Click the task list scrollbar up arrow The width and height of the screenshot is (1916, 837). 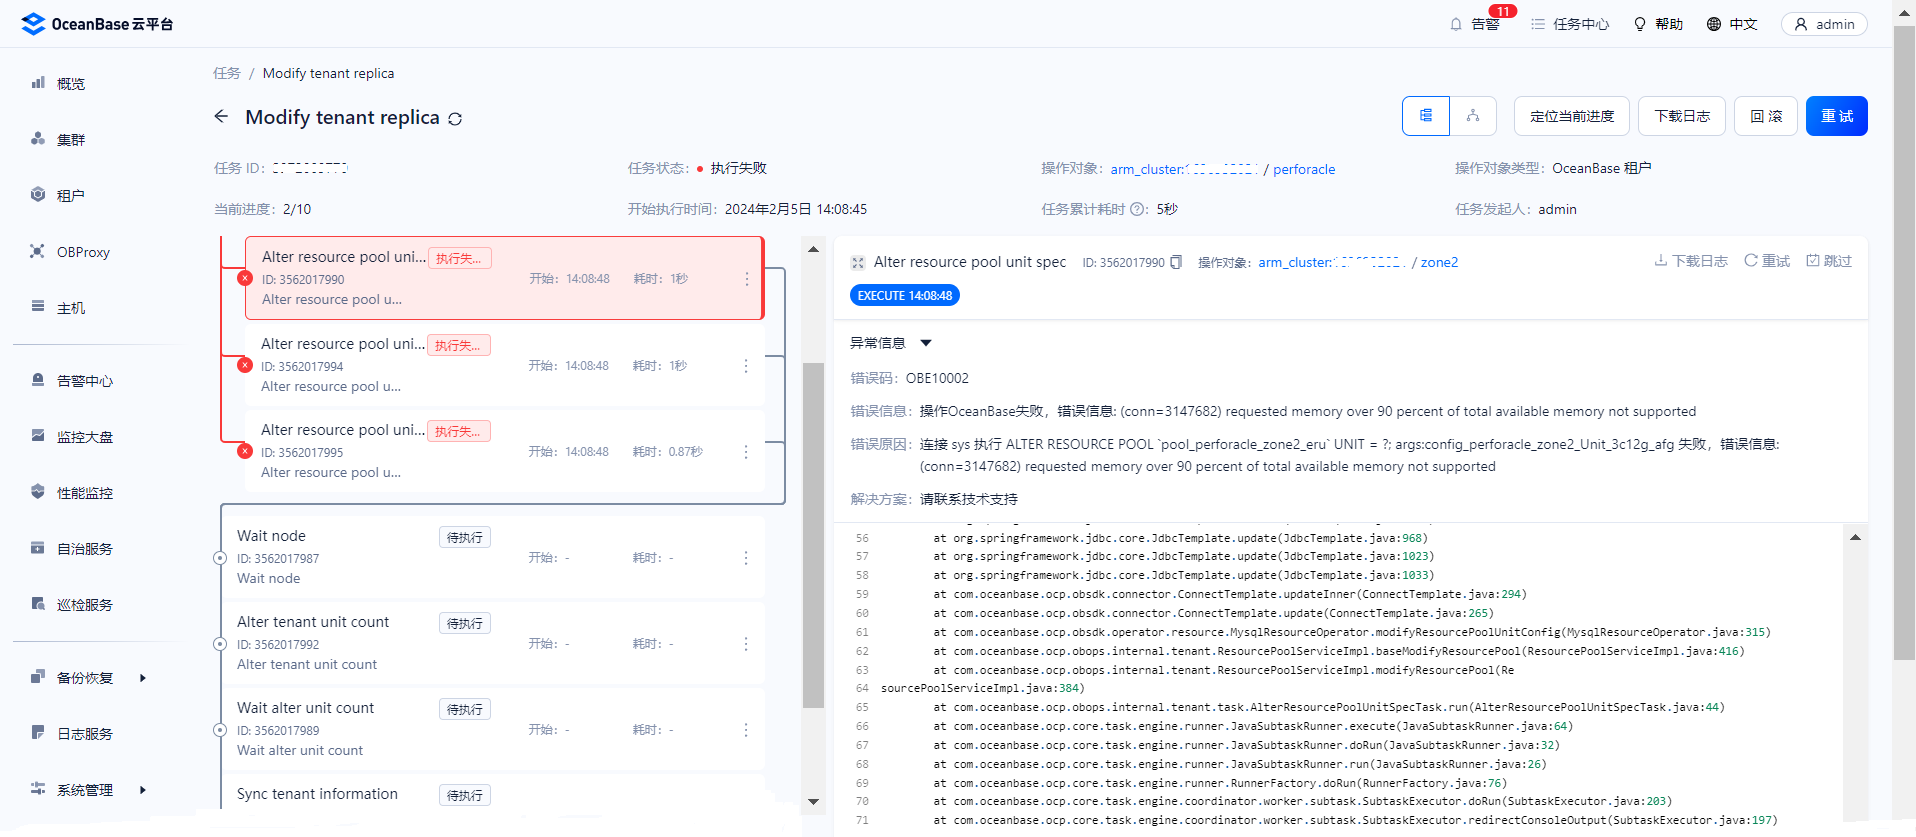click(814, 249)
